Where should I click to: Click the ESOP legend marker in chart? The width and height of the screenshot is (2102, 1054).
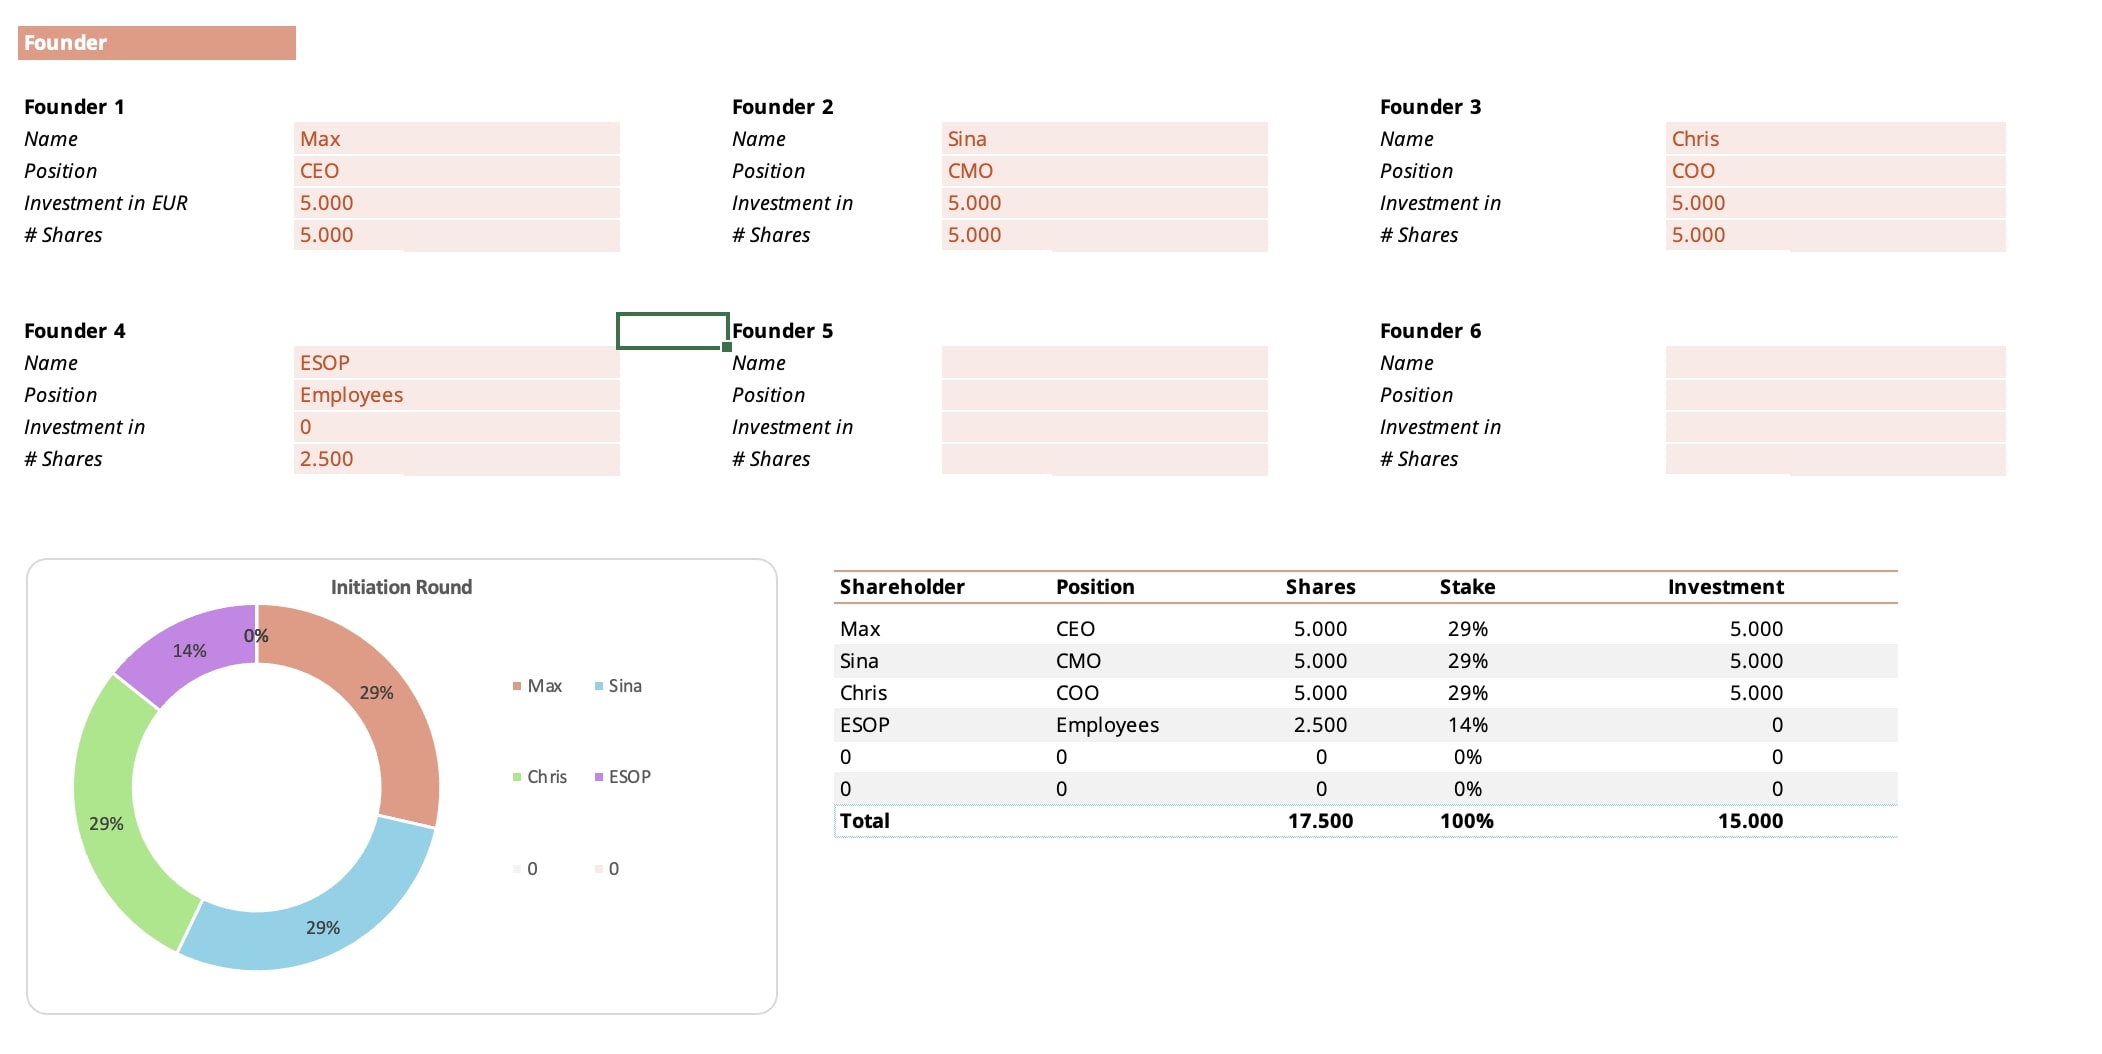coord(599,777)
